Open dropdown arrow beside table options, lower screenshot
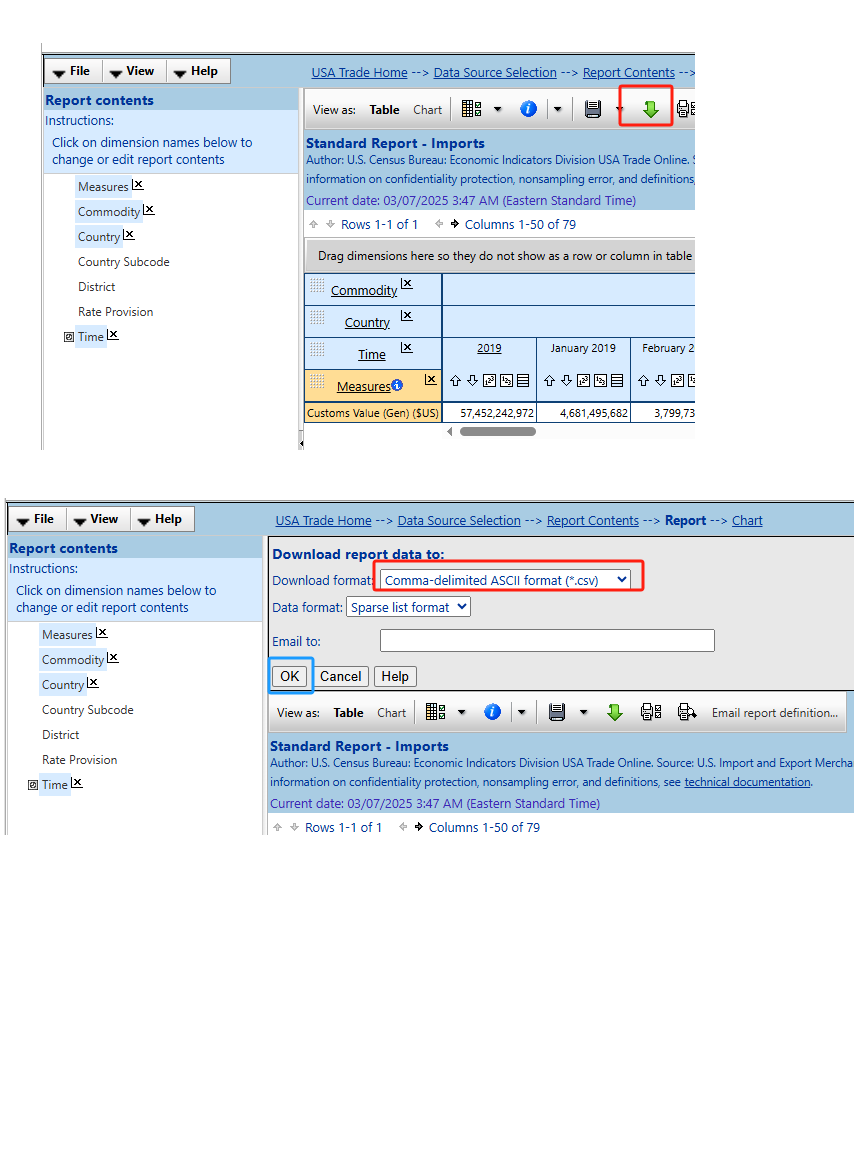Screen dimensions: 854x1173 [462, 712]
